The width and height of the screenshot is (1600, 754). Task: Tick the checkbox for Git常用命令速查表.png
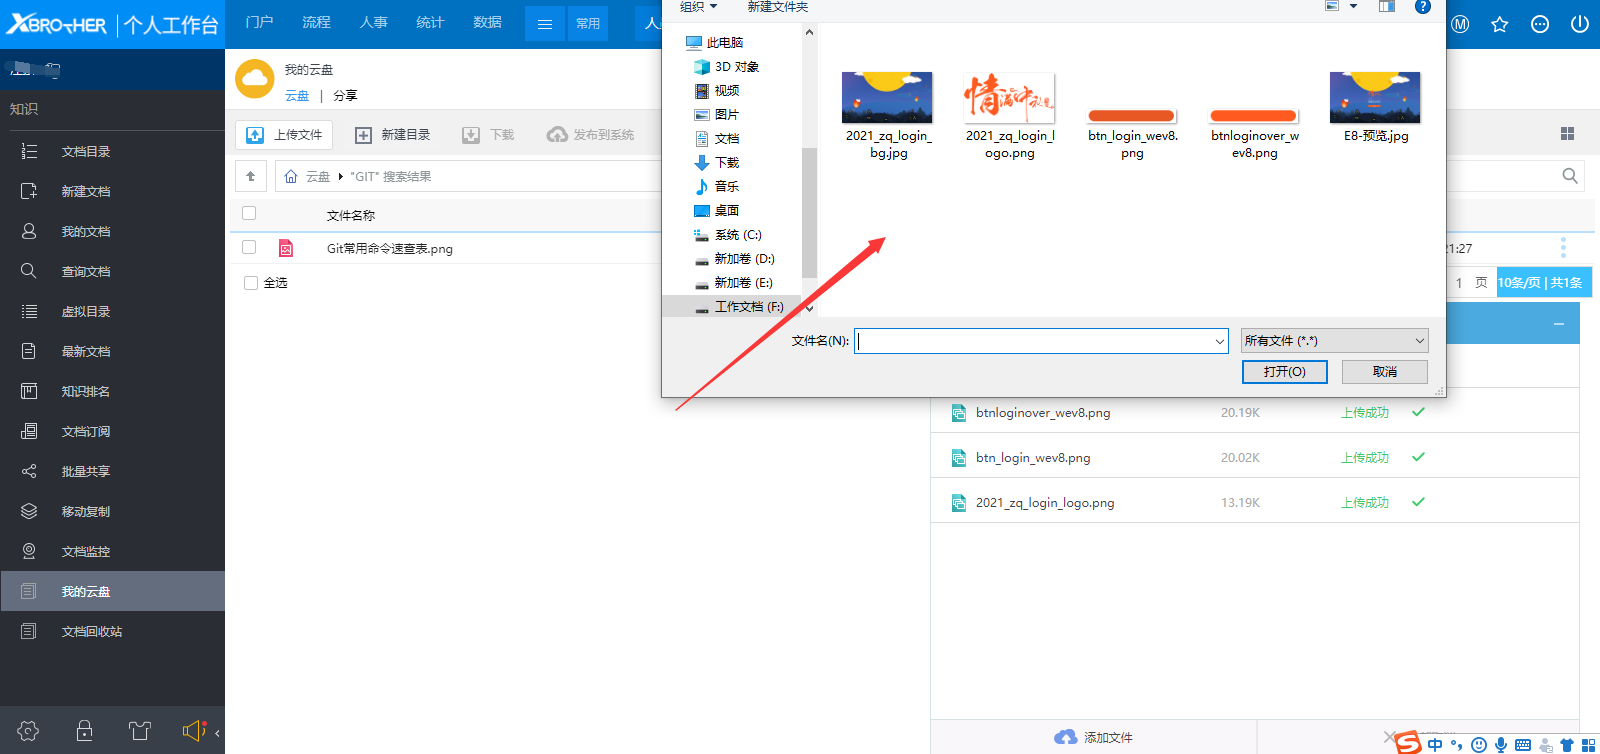point(249,247)
